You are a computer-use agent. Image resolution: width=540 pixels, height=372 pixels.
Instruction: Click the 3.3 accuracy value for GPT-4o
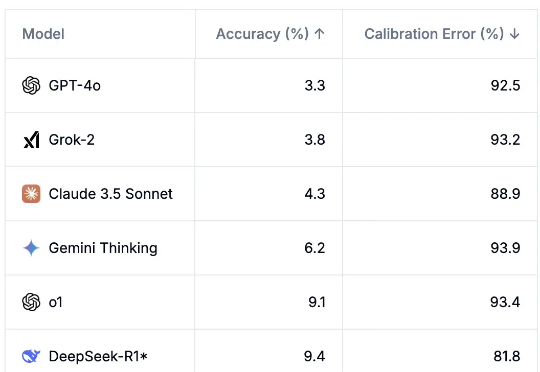point(315,85)
